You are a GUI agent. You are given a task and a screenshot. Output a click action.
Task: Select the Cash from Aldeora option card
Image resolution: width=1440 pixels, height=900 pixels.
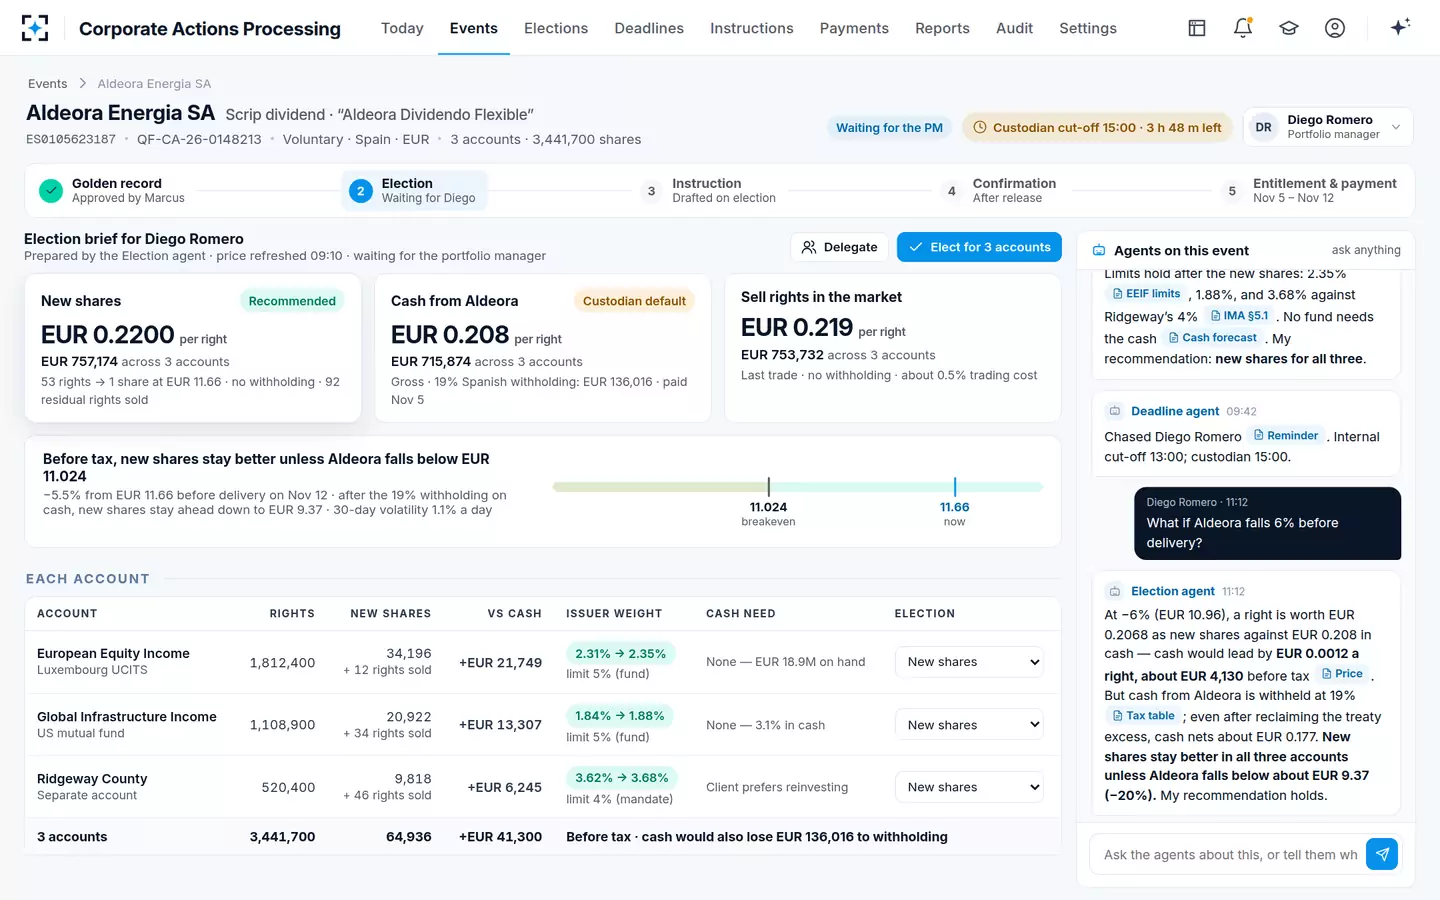[x=543, y=348]
